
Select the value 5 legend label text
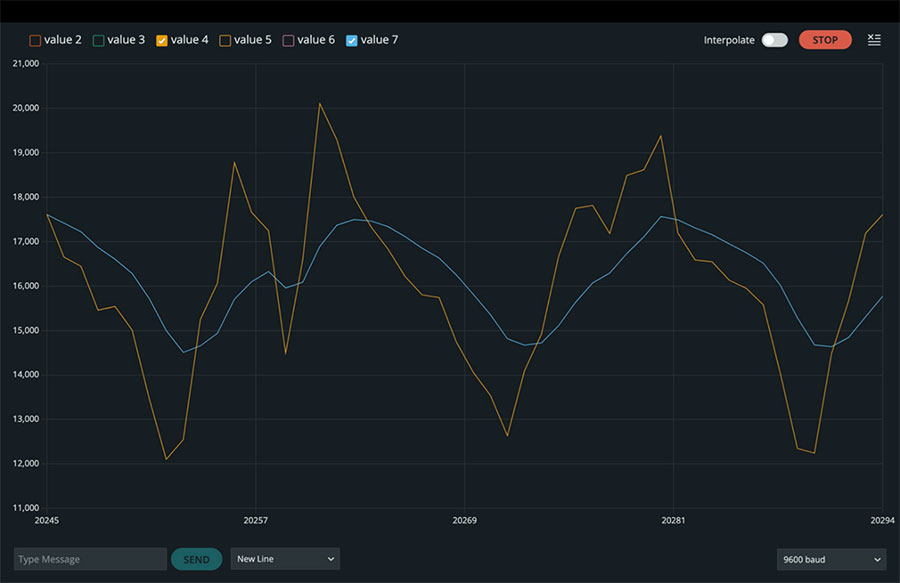click(x=253, y=40)
